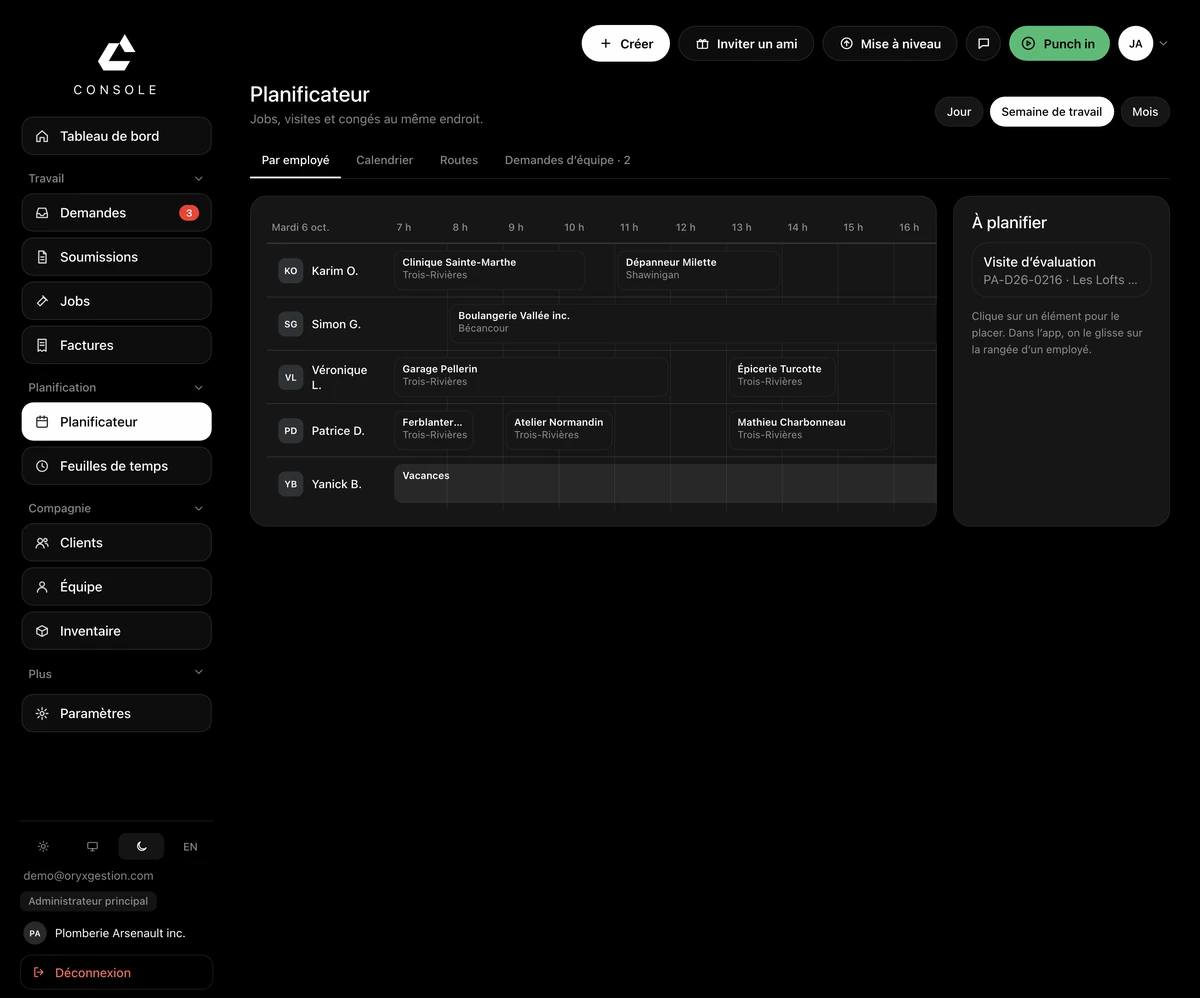Viewport: 1200px width, 998px height.
Task: Click the hammer icon beside Jobs
Action: tap(42, 301)
